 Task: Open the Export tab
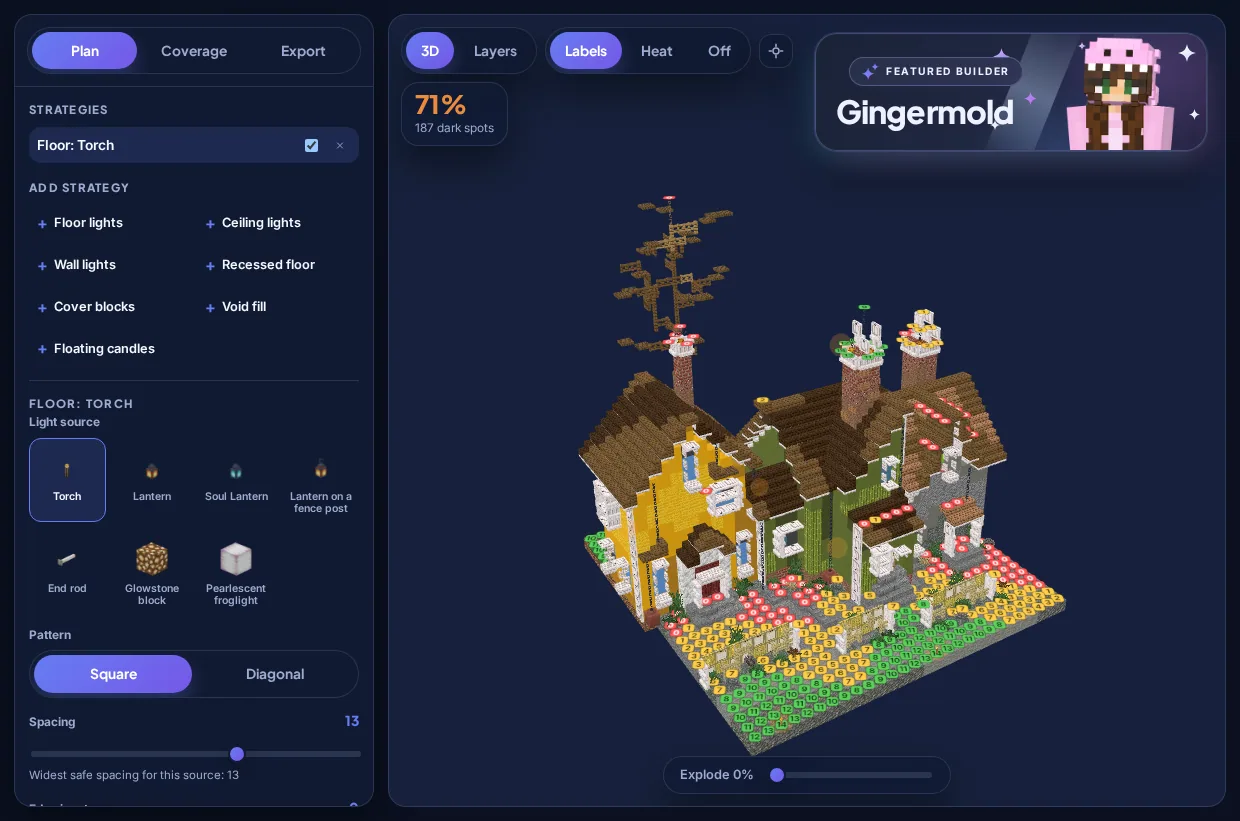pyautogui.click(x=303, y=51)
